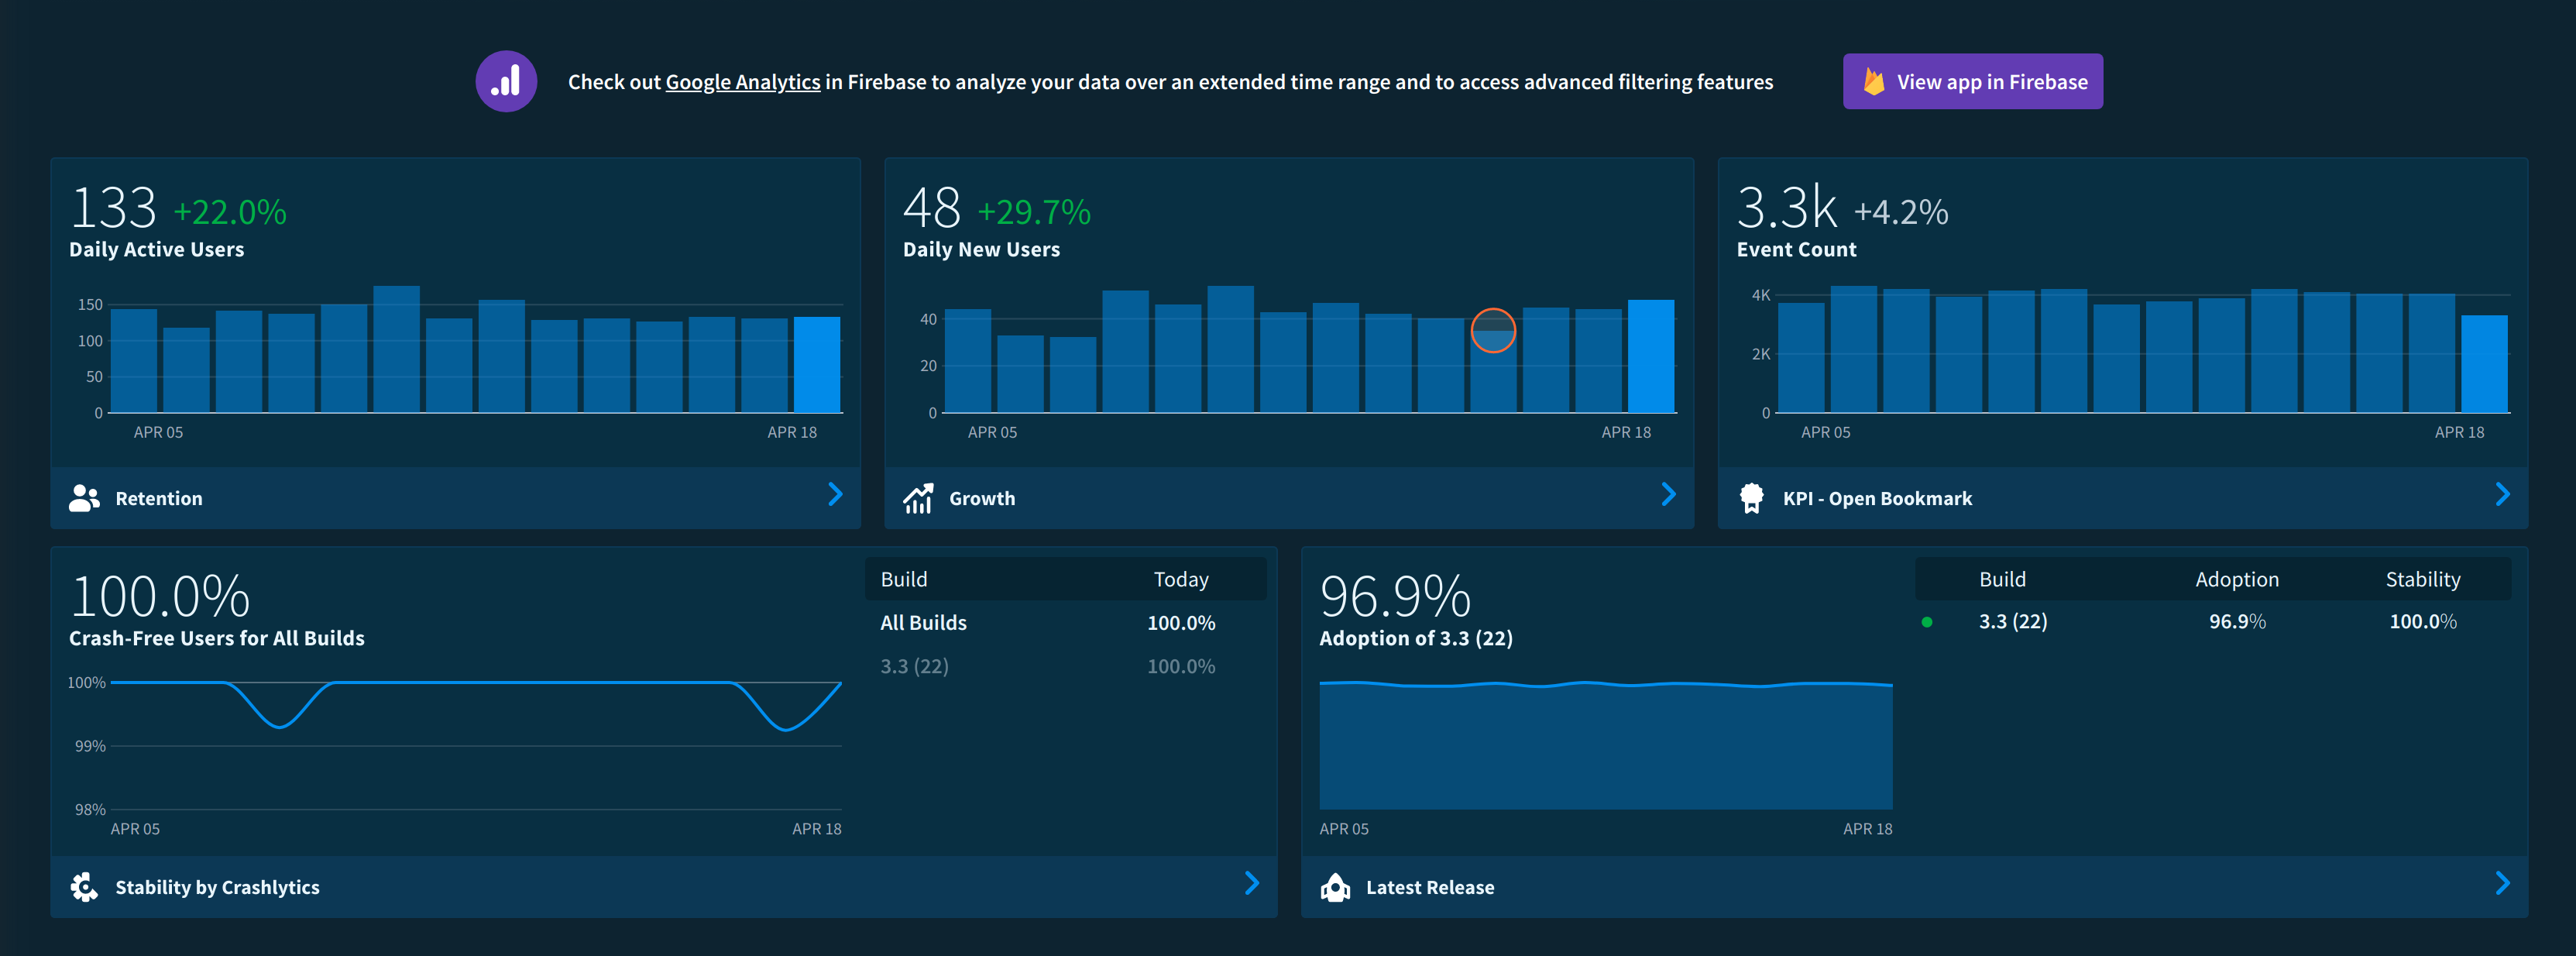Select the 3.3 (22) build entry under Stability
The height and width of the screenshot is (956, 2576).
[x=2013, y=622]
